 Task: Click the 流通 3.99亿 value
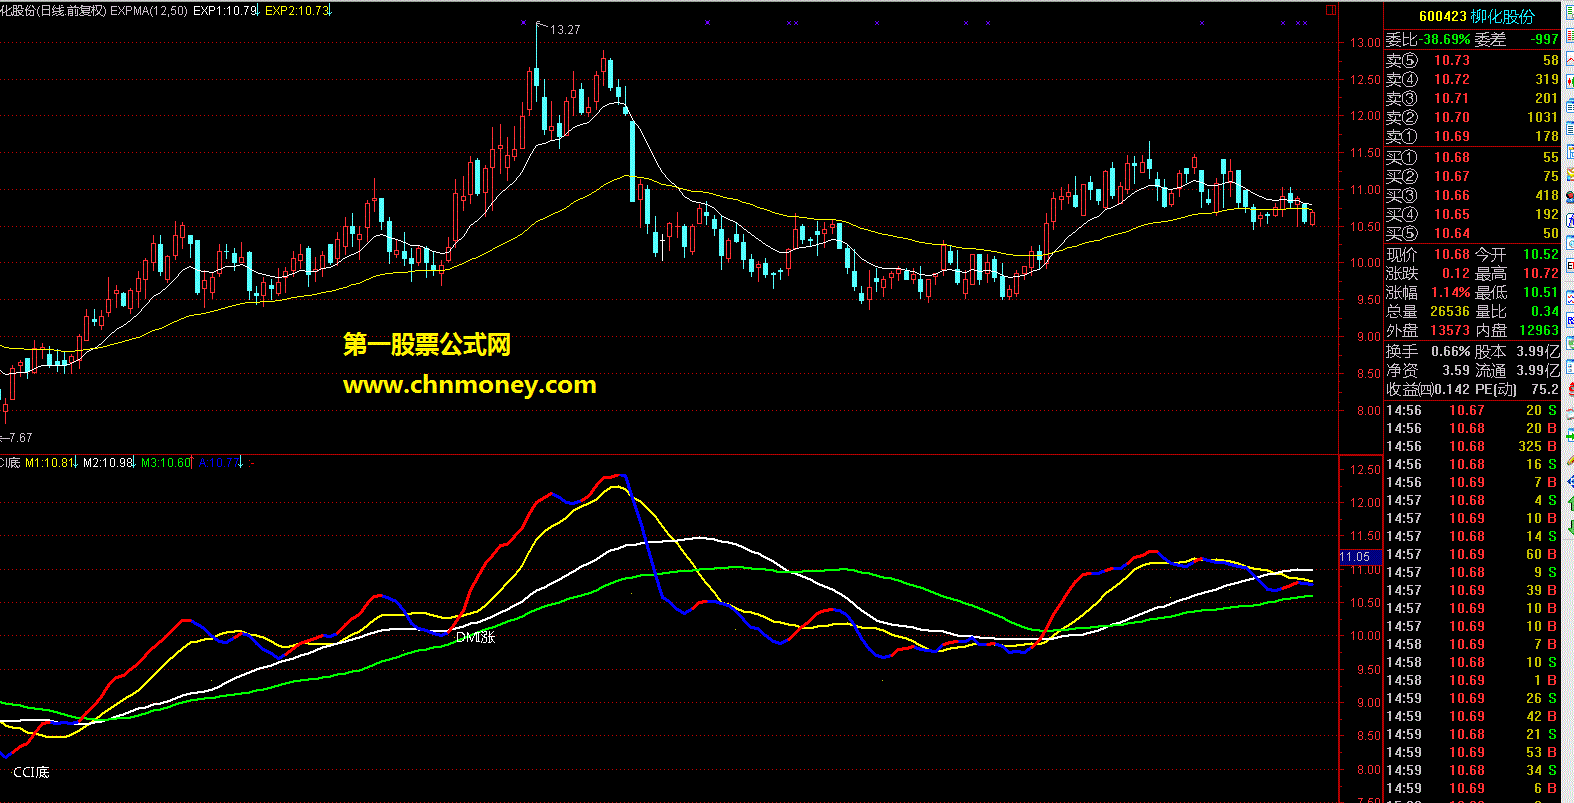pos(1538,370)
